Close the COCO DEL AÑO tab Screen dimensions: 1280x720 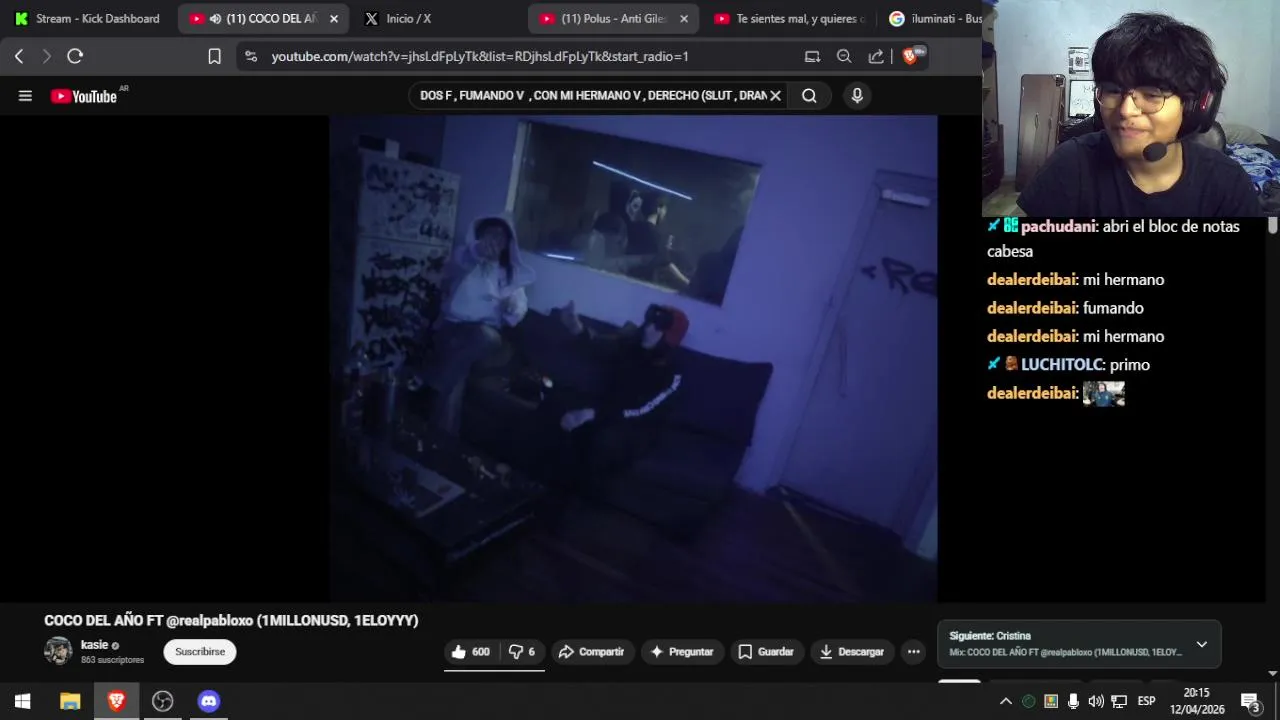(x=334, y=19)
